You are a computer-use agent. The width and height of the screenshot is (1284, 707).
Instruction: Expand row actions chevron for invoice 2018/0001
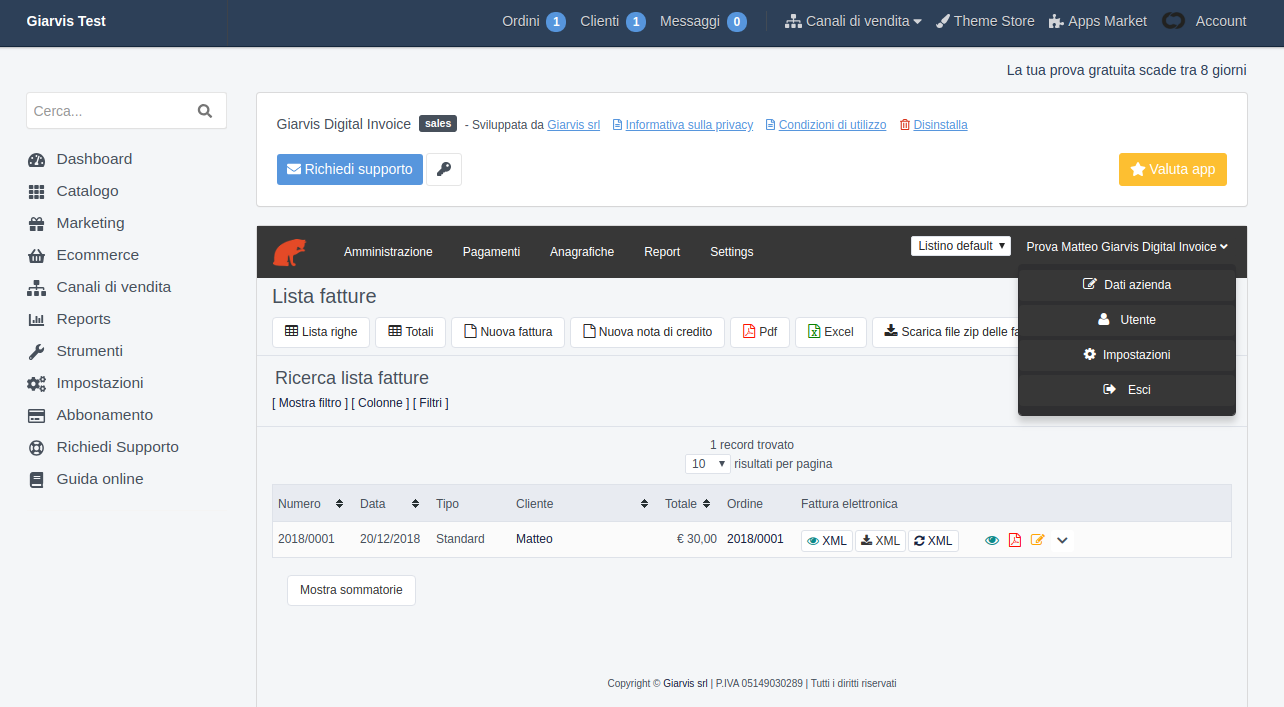tap(1062, 540)
